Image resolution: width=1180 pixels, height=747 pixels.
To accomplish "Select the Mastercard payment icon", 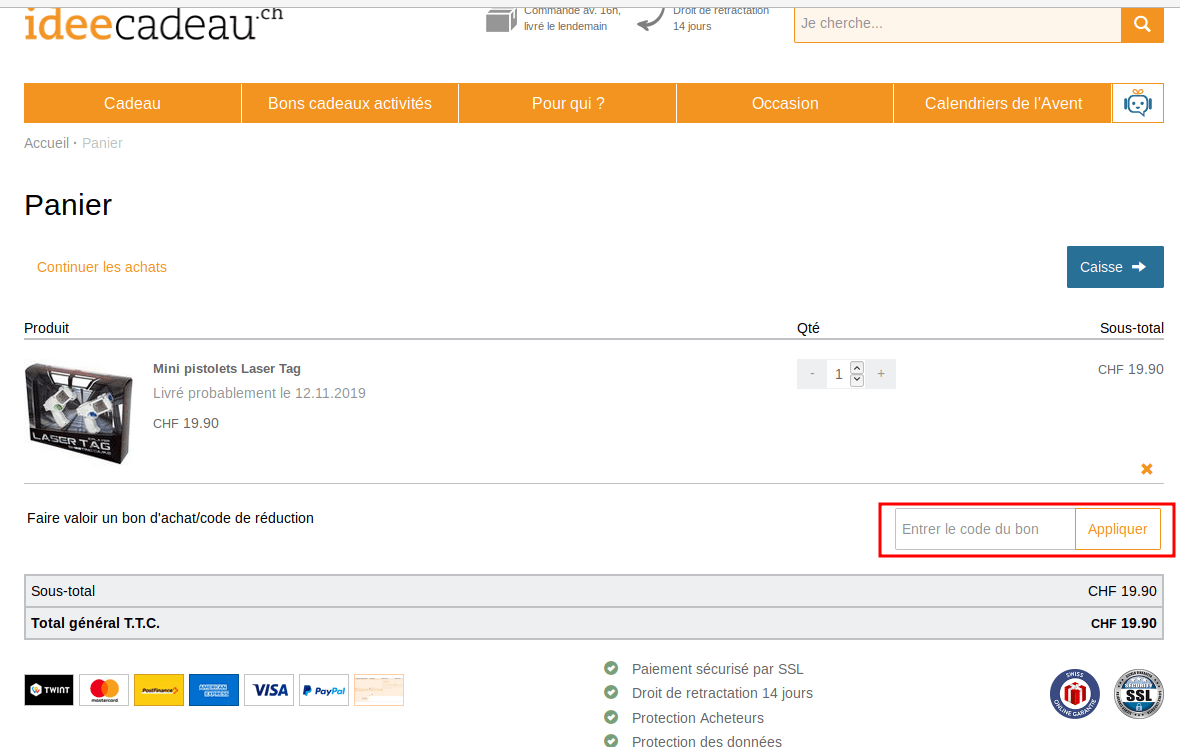I will click(x=103, y=690).
